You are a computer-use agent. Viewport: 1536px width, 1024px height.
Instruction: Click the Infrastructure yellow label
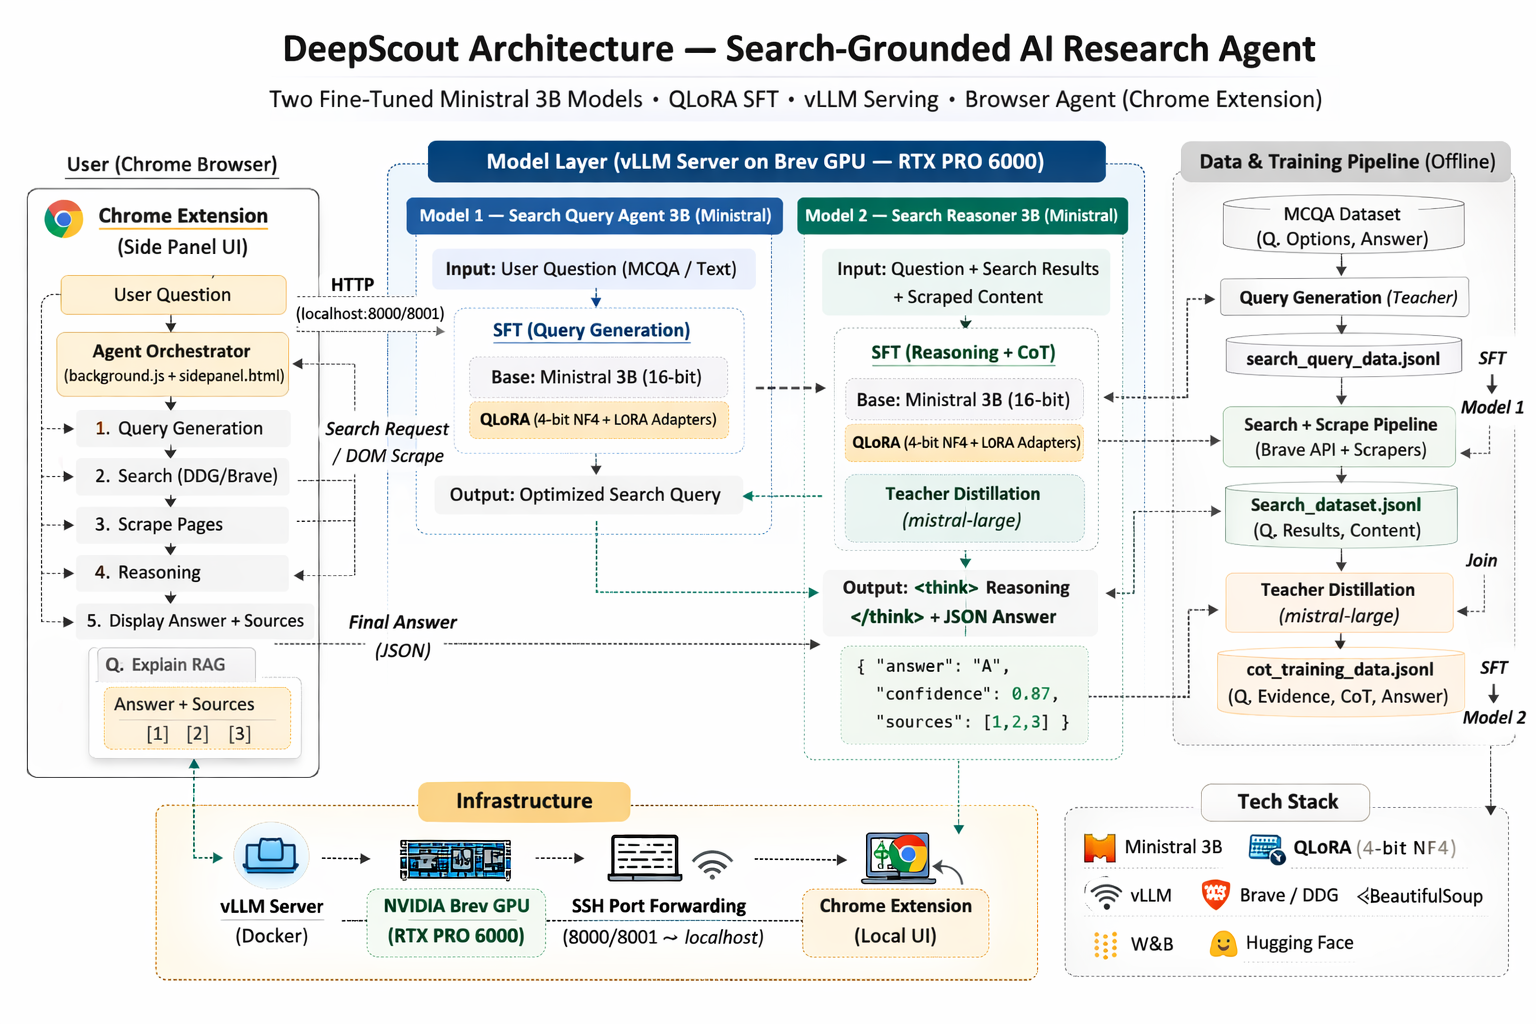(524, 801)
